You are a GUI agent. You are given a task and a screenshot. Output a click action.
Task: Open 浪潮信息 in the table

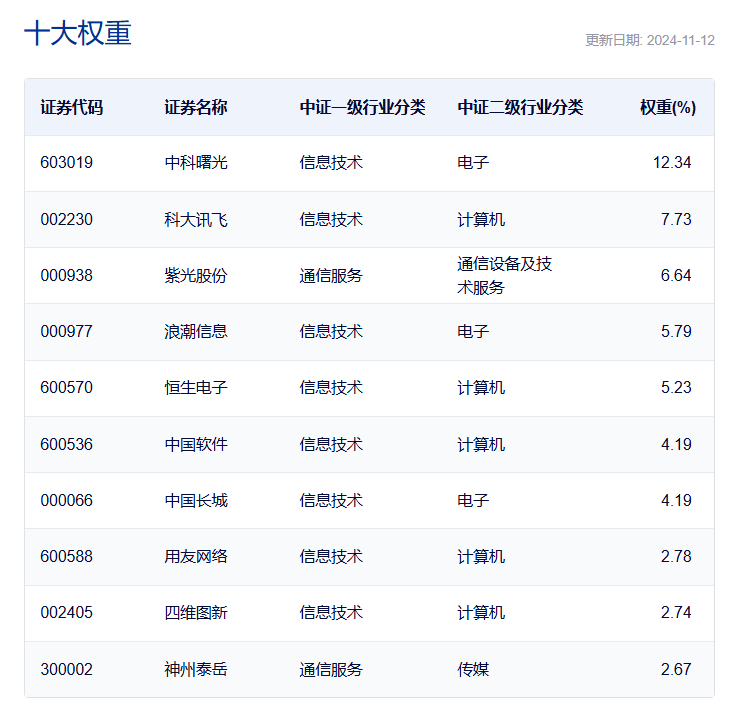pyautogui.click(x=195, y=331)
